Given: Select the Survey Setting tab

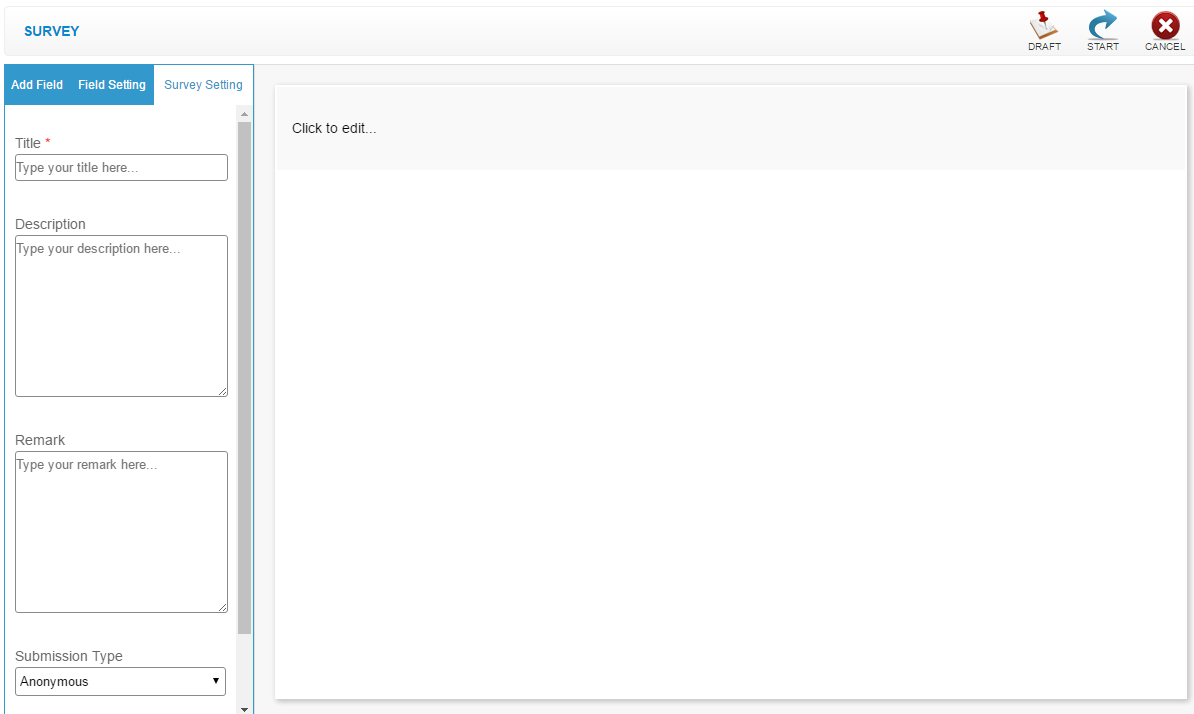Looking at the screenshot, I should [203, 84].
